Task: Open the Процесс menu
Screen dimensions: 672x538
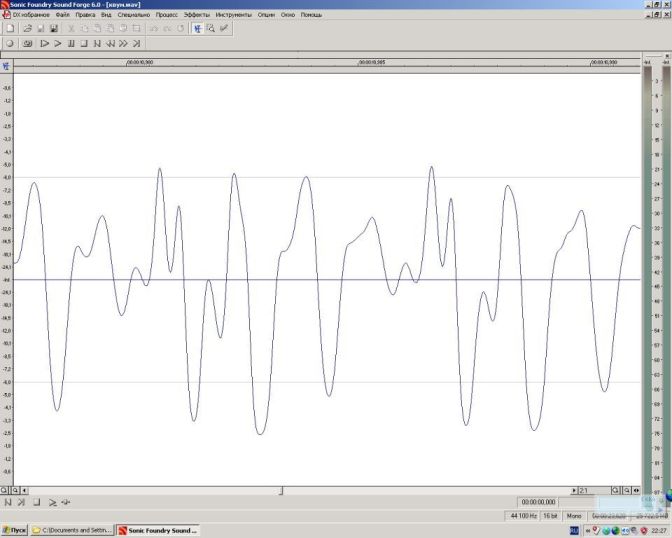Action: (167, 15)
